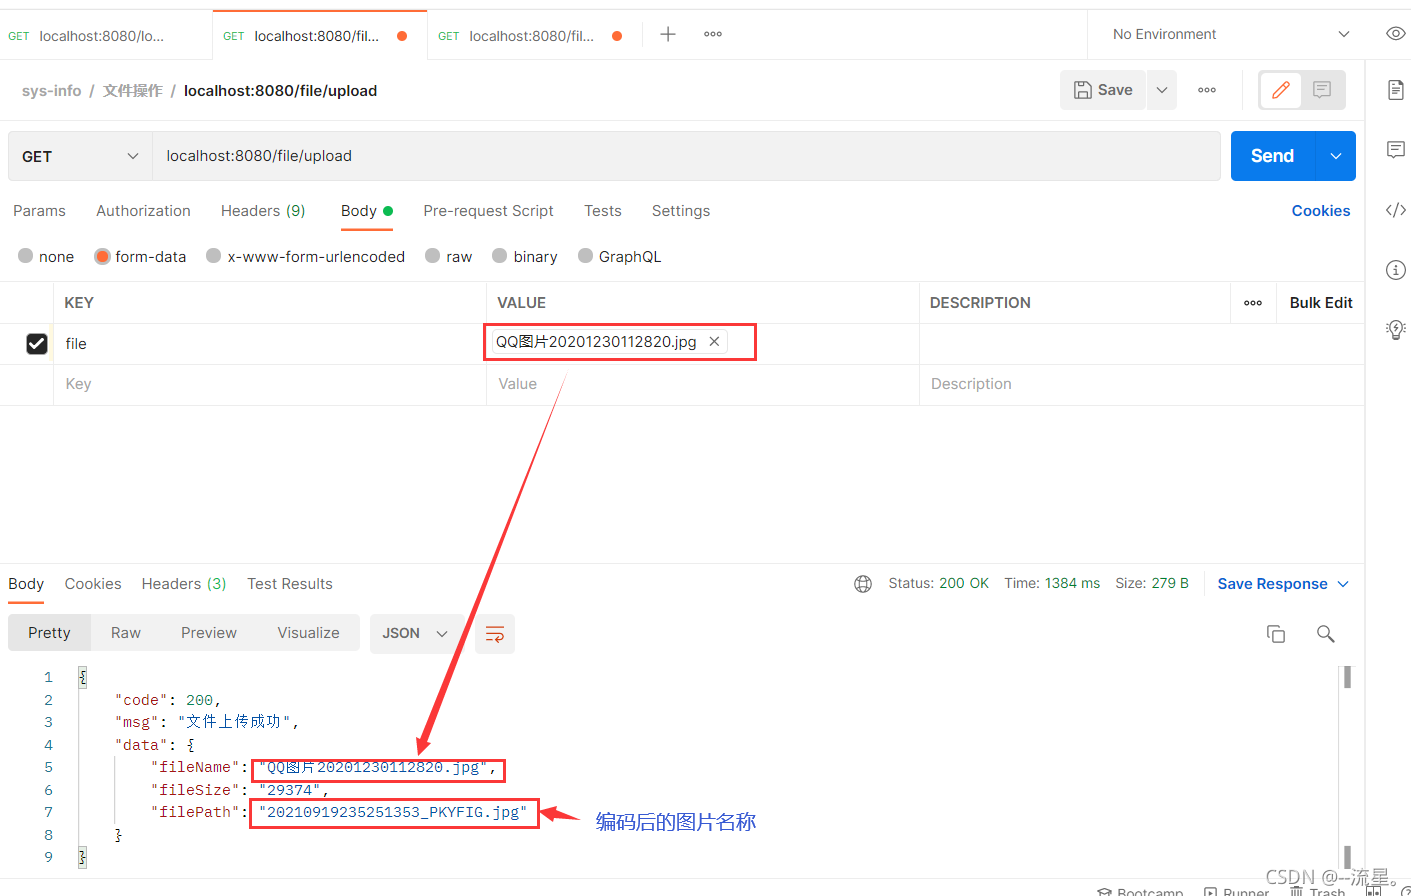Open more actions dots next to Save
Screen dimensions: 1411x896
tap(1207, 90)
